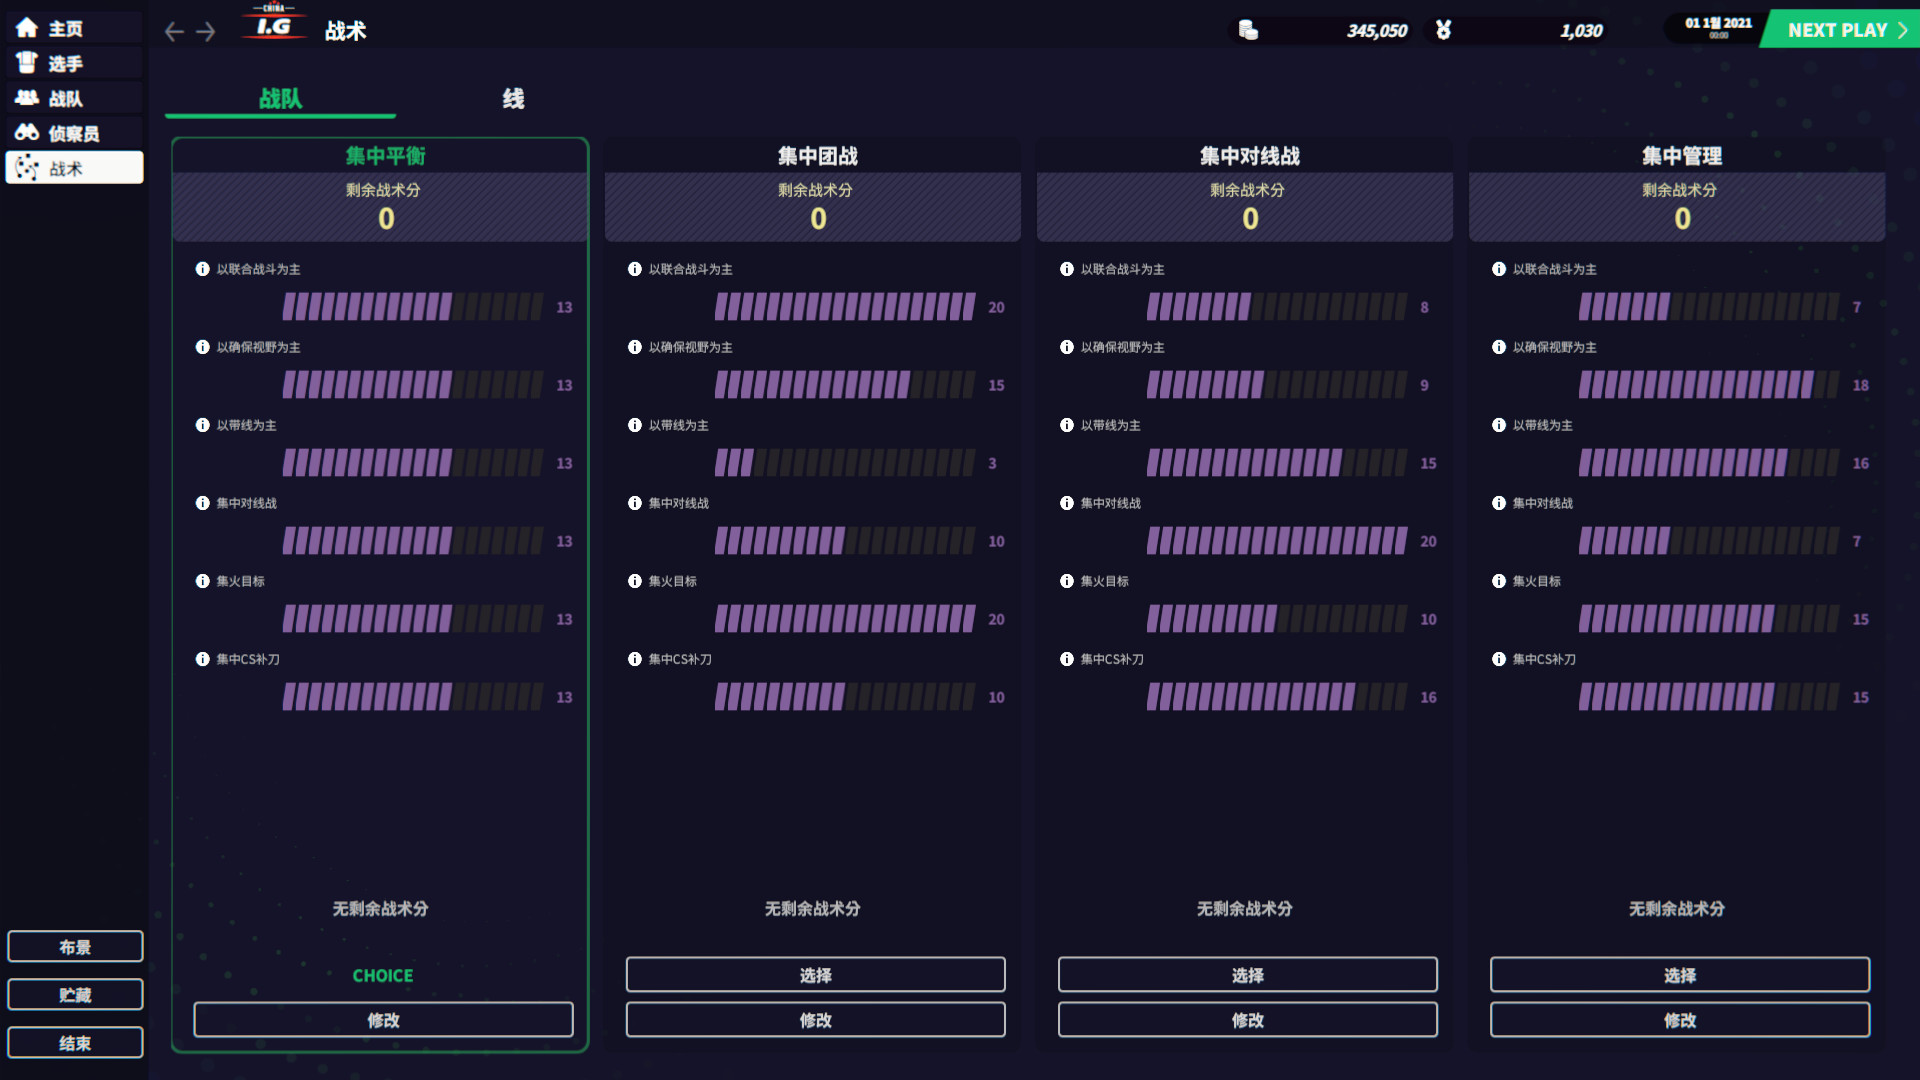Viewport: 1920px width, 1080px height.
Task: Click the 侦察员 scout binoculars icon
Action: 27,132
